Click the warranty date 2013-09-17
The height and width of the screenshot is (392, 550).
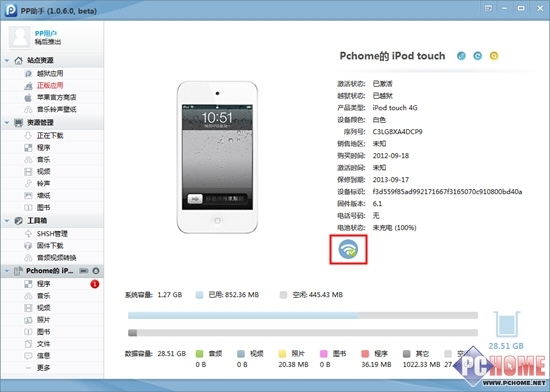tap(391, 180)
